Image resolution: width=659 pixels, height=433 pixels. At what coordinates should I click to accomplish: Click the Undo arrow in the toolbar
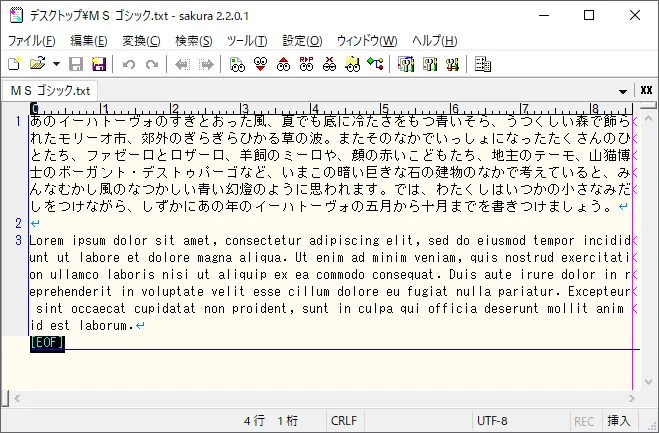tap(128, 64)
